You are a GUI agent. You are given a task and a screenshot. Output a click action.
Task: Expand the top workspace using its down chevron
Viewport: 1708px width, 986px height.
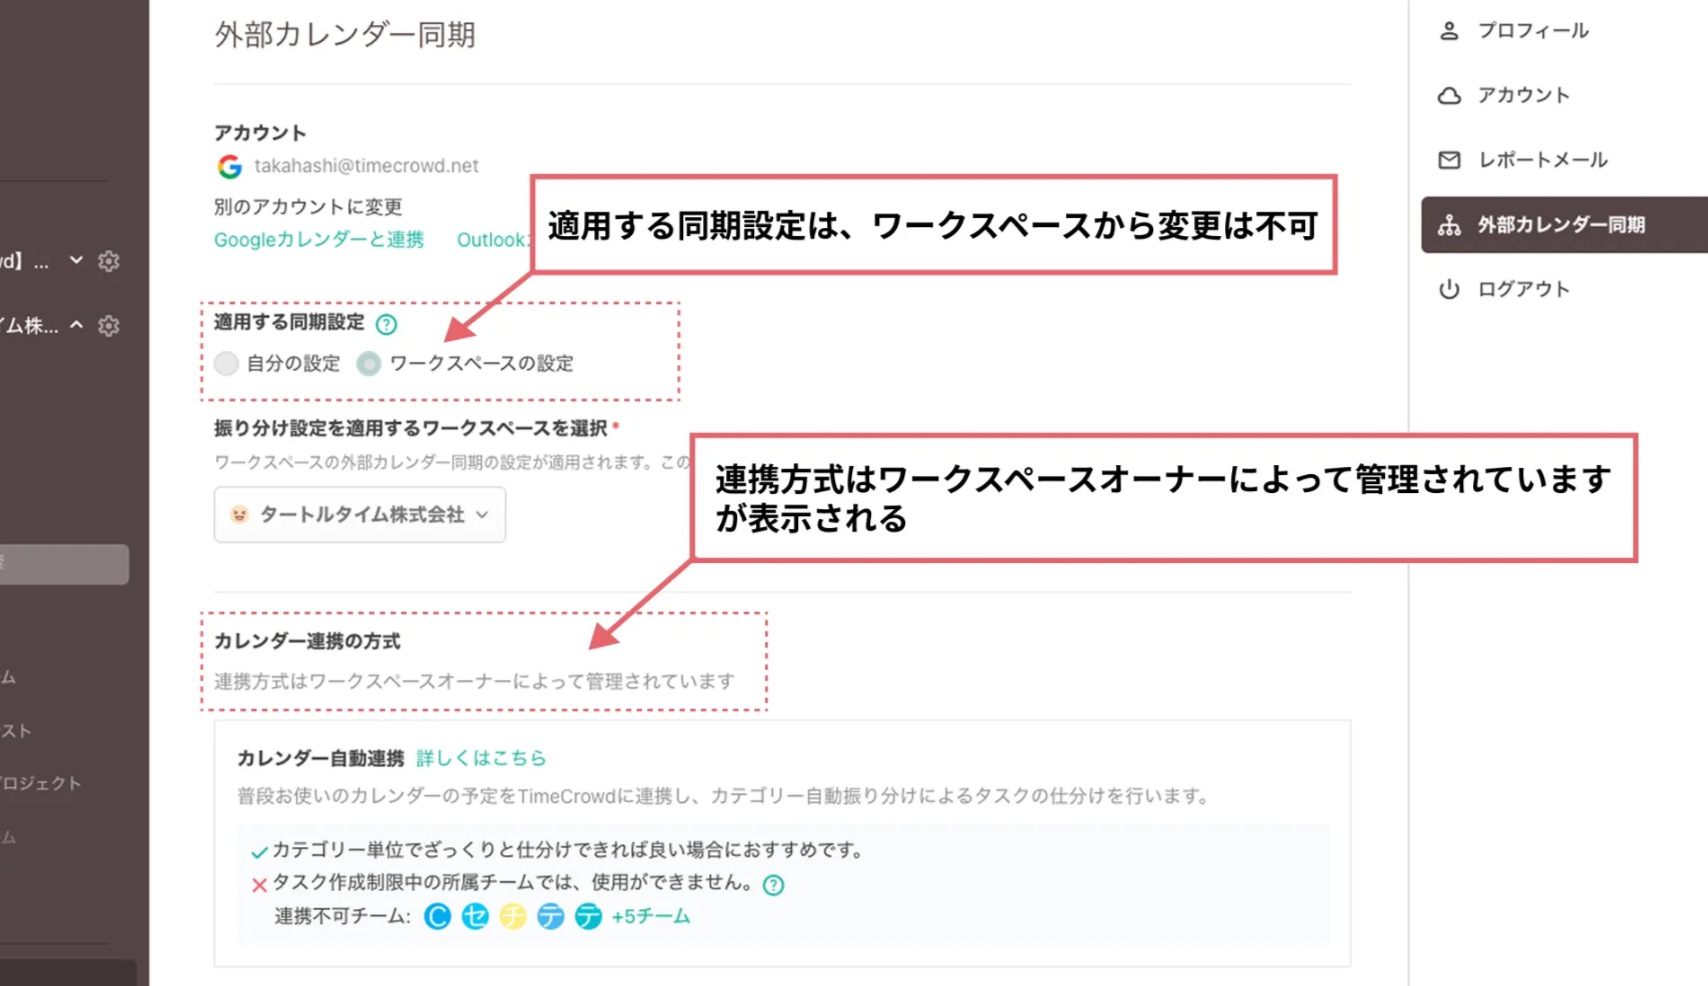tap(75, 260)
